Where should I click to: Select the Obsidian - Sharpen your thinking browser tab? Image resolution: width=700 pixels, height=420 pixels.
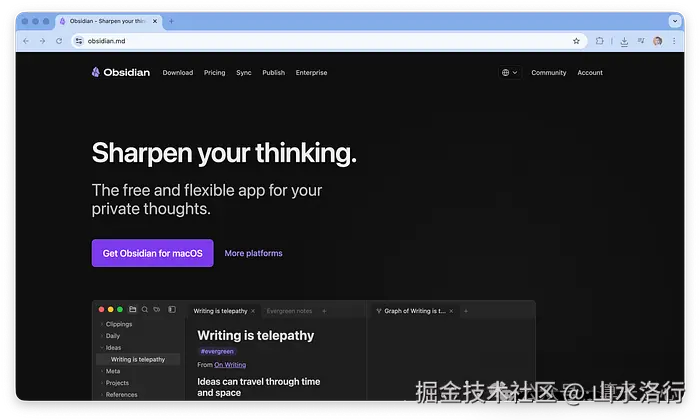pyautogui.click(x=107, y=21)
